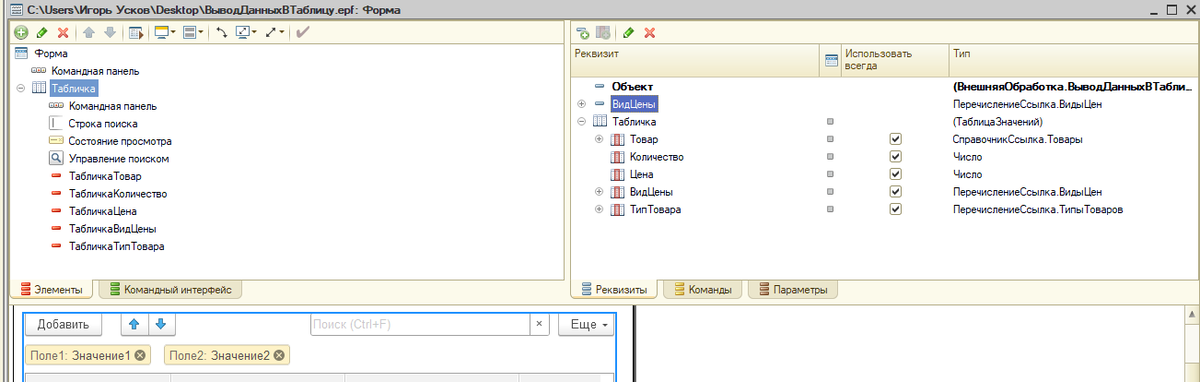Click the diagonal expand arrows icon
The height and width of the screenshot is (382, 1200).
pyautogui.click(x=271, y=33)
